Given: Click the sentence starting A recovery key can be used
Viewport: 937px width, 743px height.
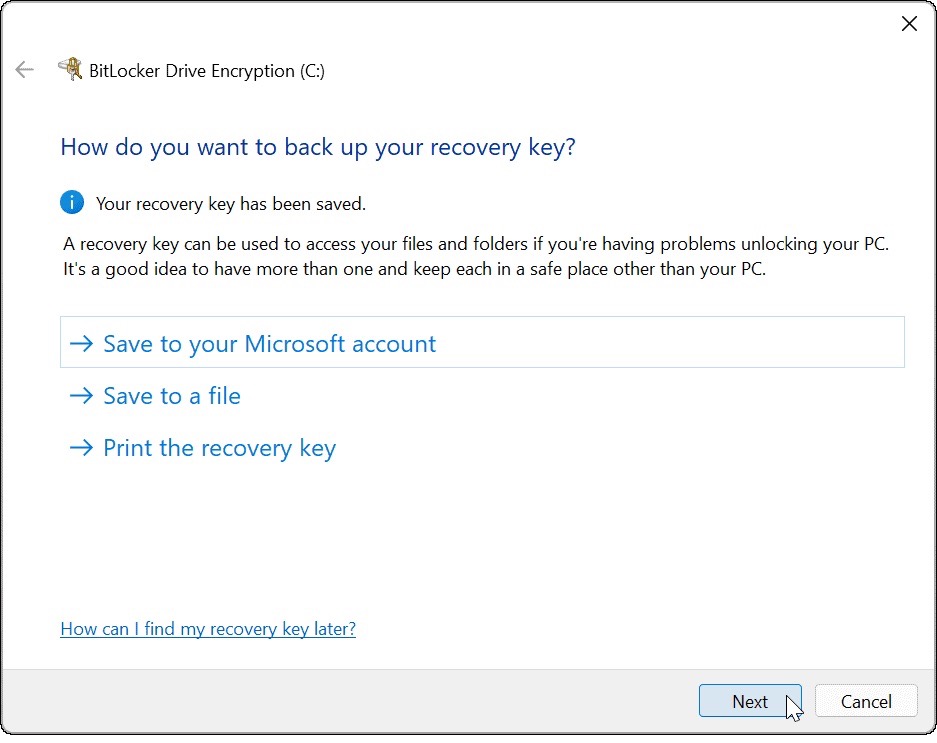Looking at the screenshot, I should point(475,245).
